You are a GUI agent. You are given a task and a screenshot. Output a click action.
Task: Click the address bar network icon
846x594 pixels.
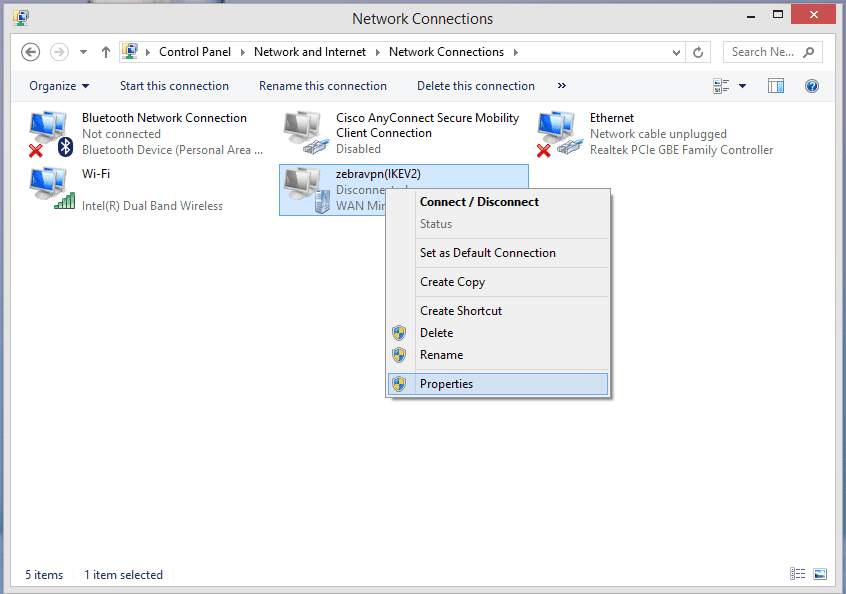130,52
